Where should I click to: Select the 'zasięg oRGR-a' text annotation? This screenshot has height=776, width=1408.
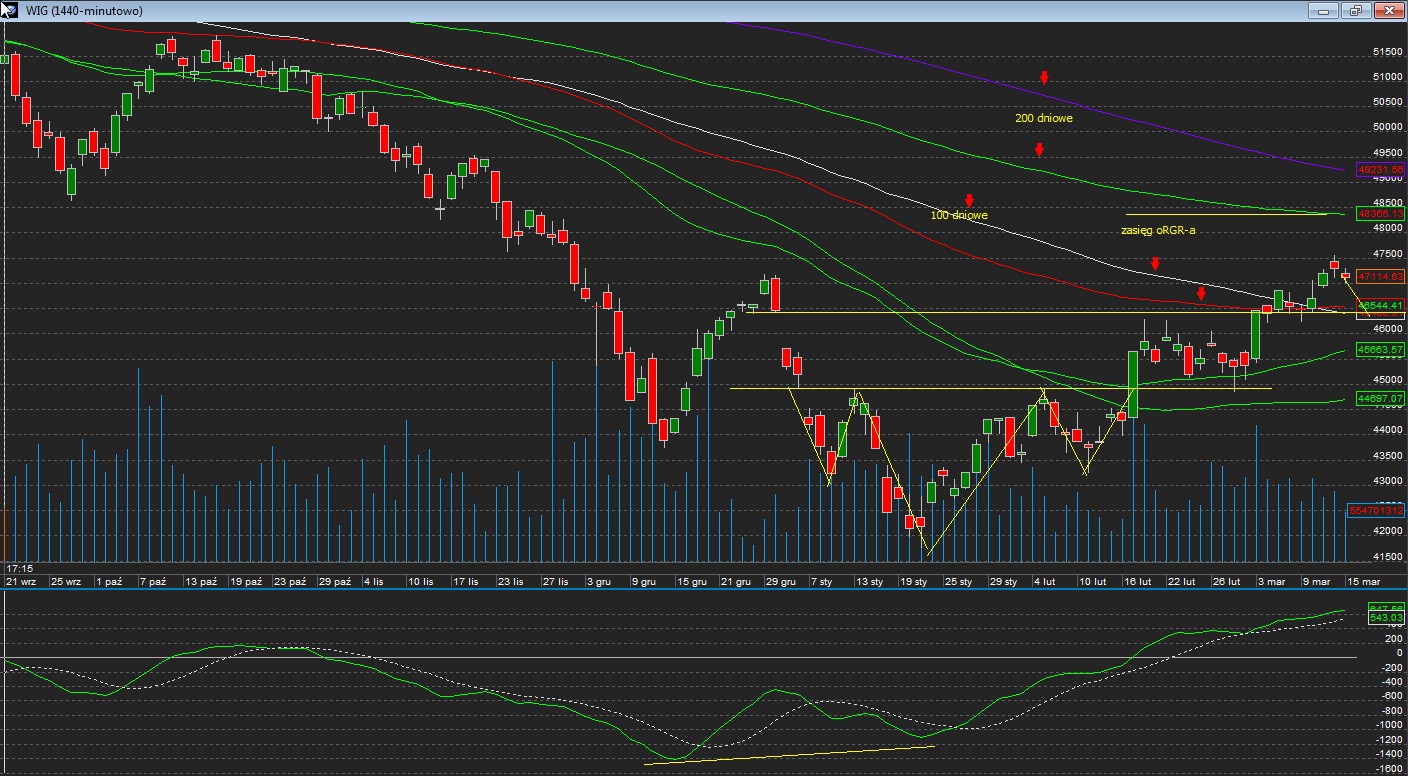(1157, 230)
